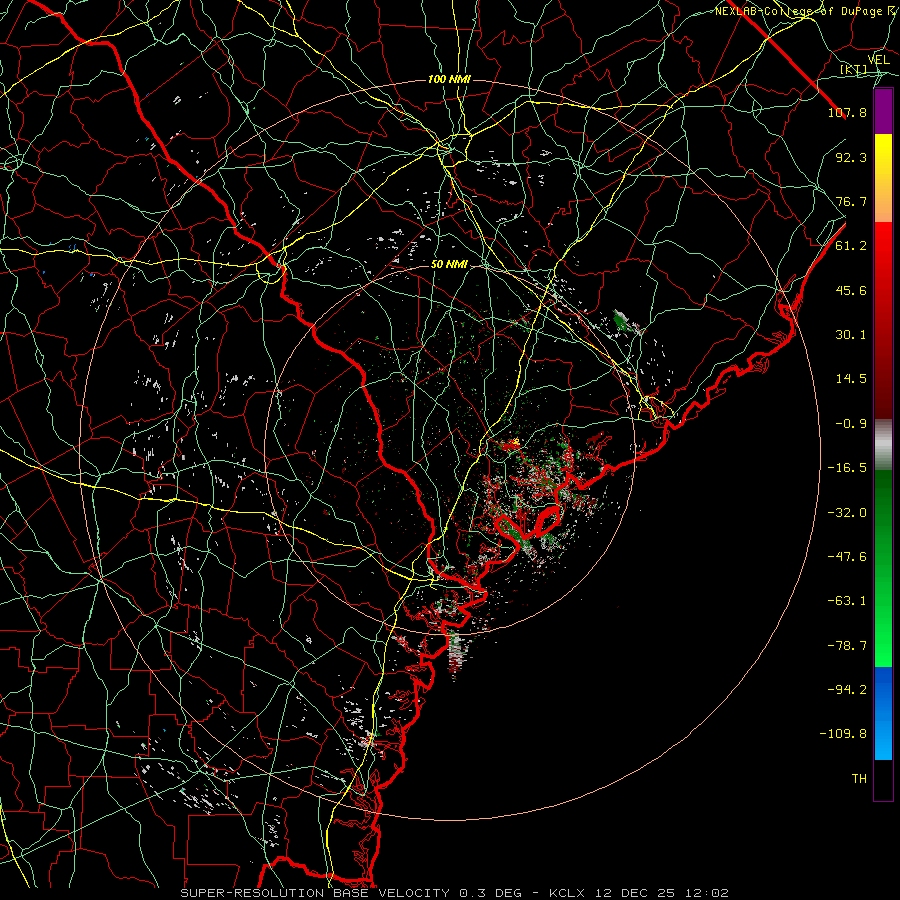
Task: Click the bright green color bar segment
Action: coord(883,643)
